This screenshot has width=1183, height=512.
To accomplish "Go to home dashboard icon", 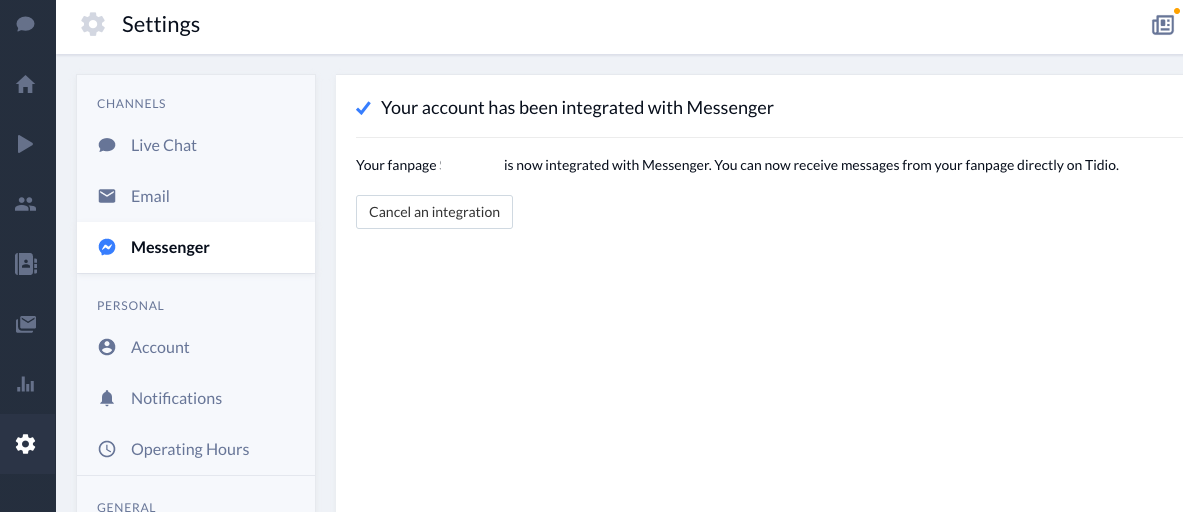I will pyautogui.click(x=26, y=84).
